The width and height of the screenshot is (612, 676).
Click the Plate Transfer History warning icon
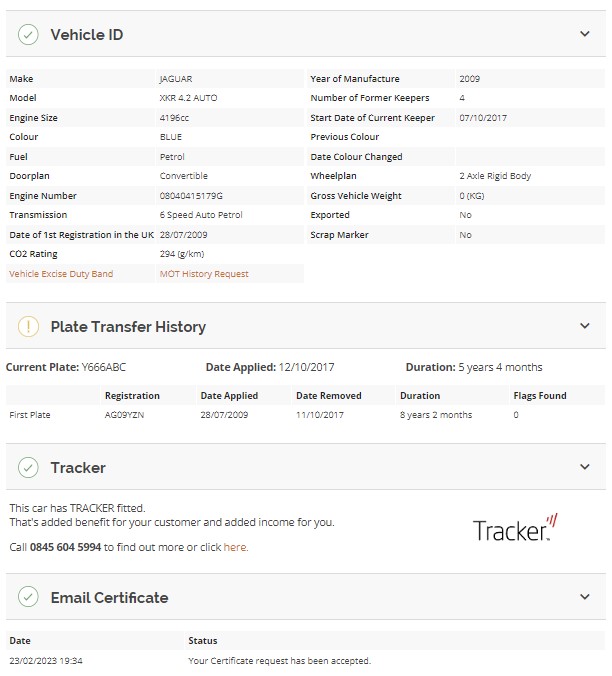[x=28, y=326]
